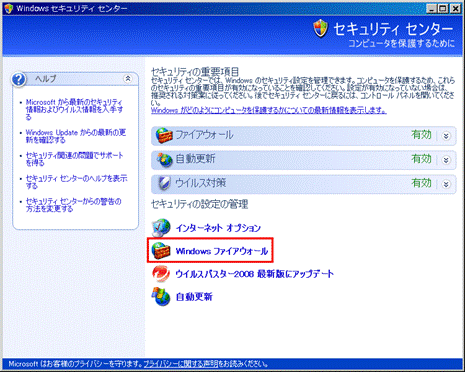Viewport: 465px width, 372px height.
Task: Click the セキュリティの設定の管理 heading
Action: coord(199,204)
